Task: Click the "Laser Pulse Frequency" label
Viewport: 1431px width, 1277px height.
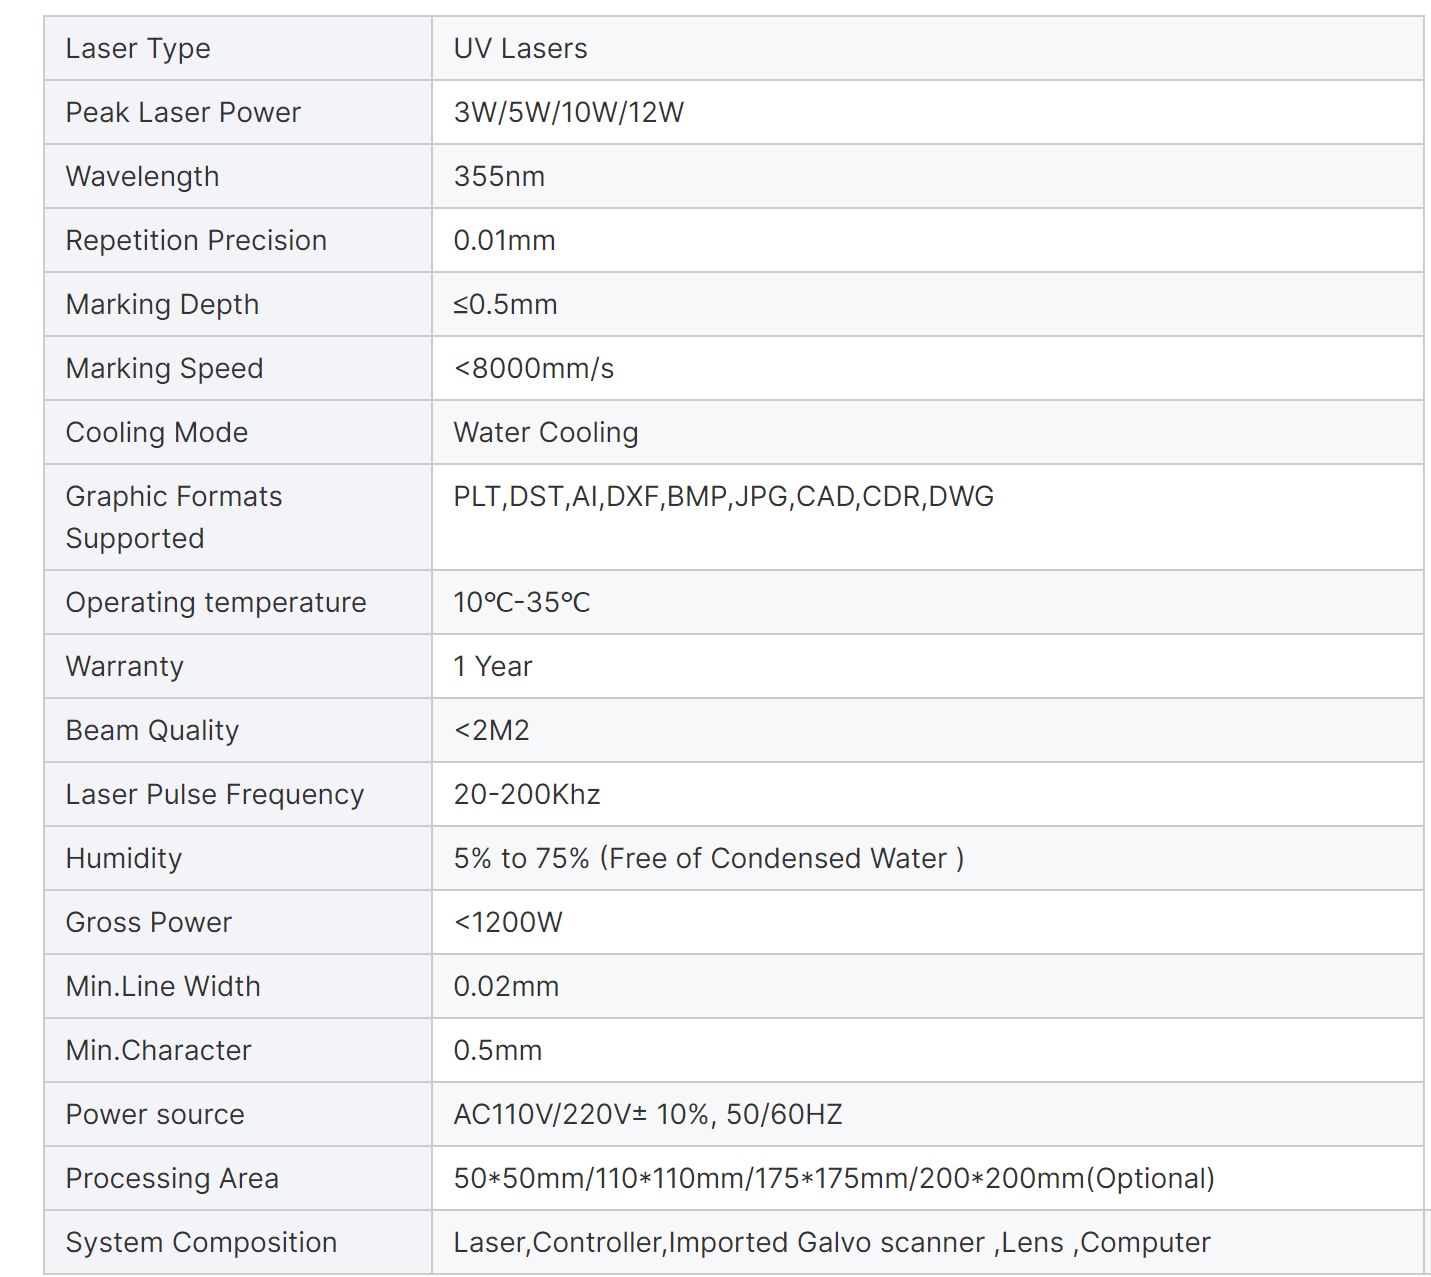Action: click(x=215, y=795)
